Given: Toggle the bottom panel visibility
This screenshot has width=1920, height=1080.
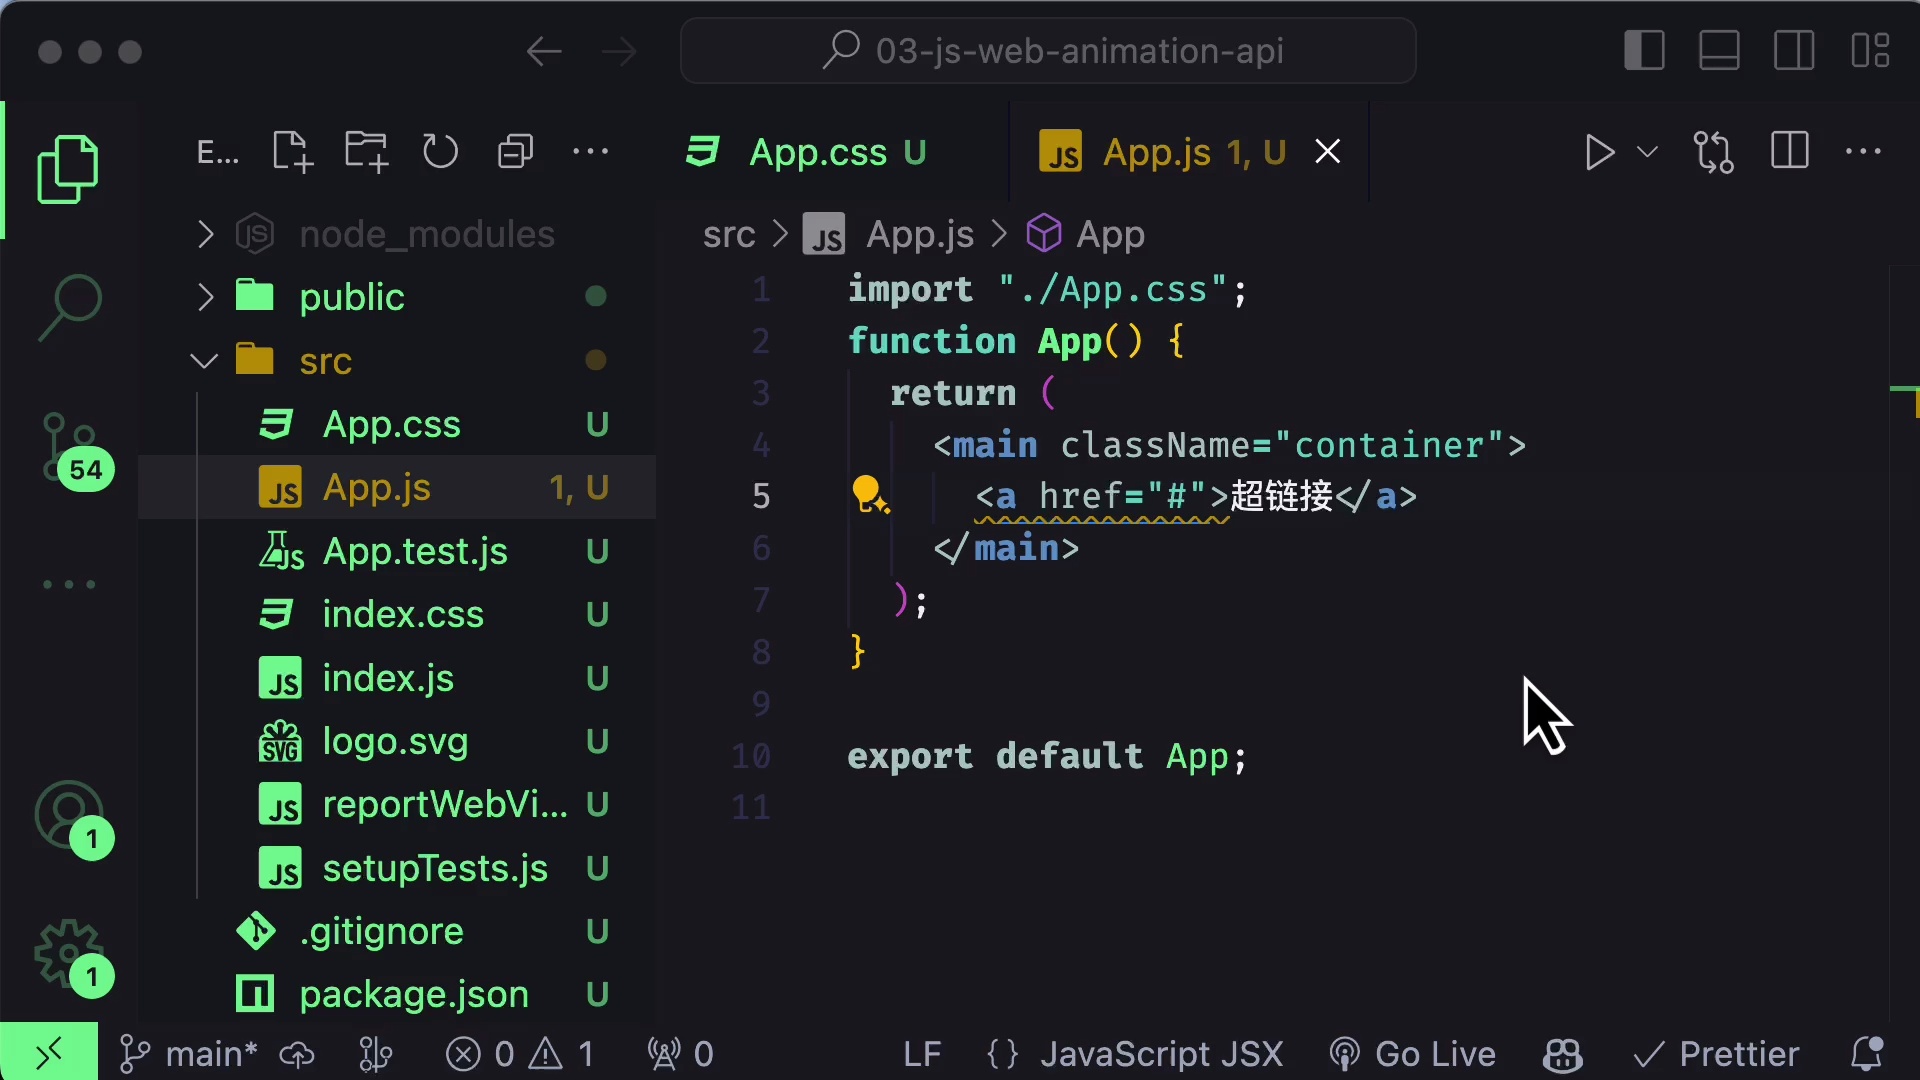Looking at the screenshot, I should tap(1718, 49).
